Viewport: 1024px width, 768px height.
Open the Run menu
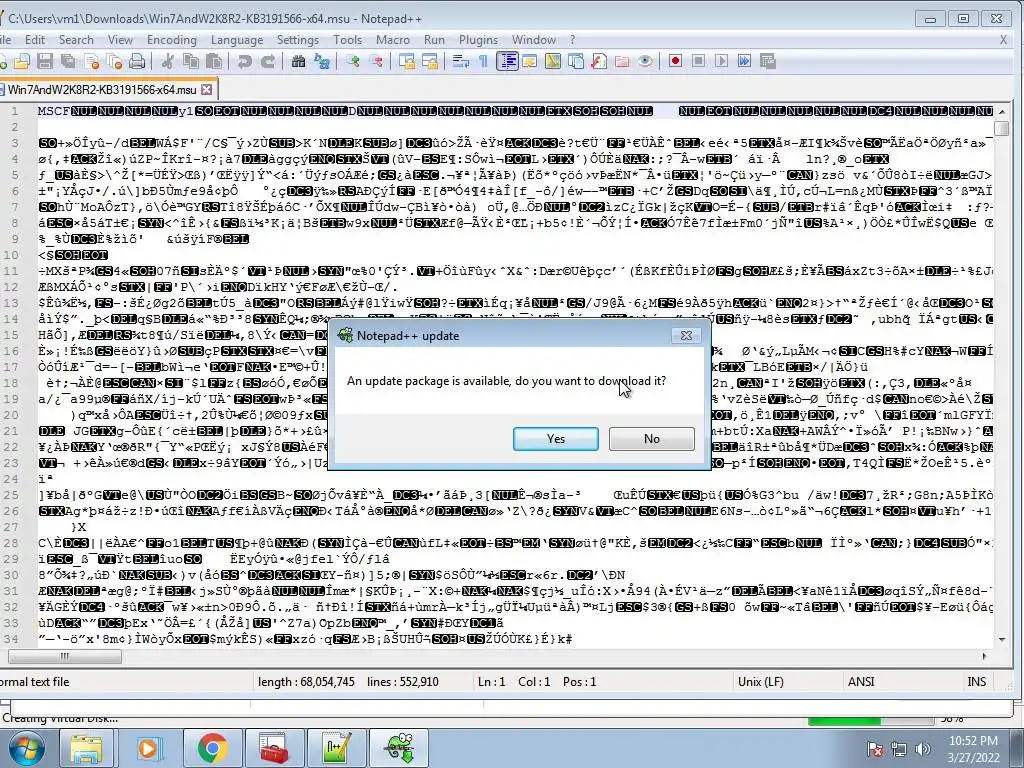(434, 40)
